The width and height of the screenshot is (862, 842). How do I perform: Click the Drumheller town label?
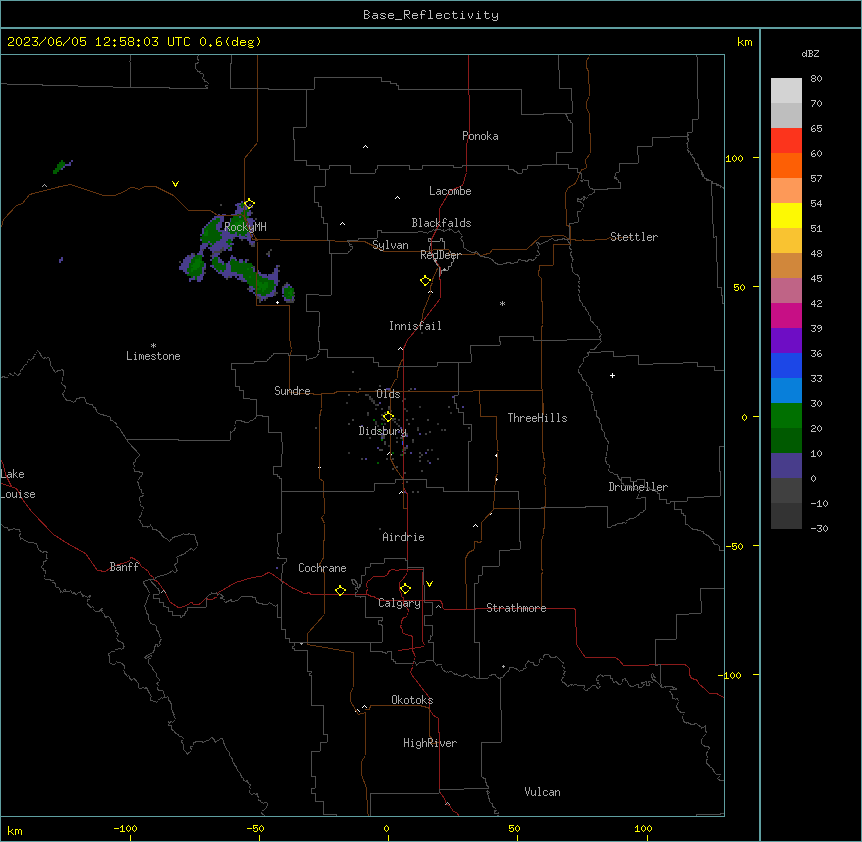pyautogui.click(x=638, y=487)
